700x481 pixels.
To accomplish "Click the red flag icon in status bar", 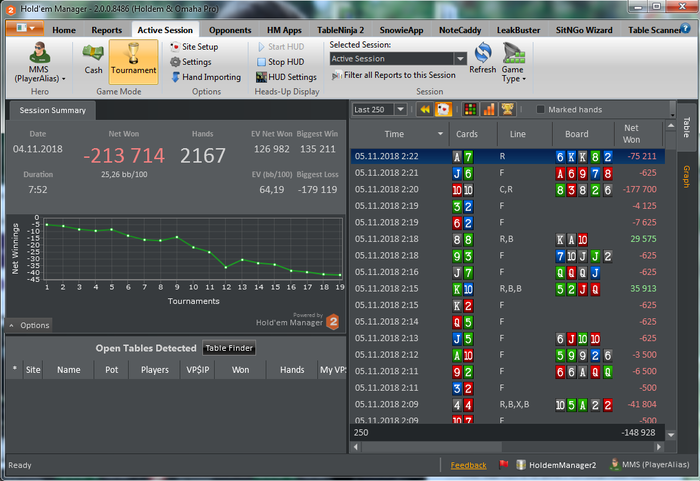I will [504, 464].
